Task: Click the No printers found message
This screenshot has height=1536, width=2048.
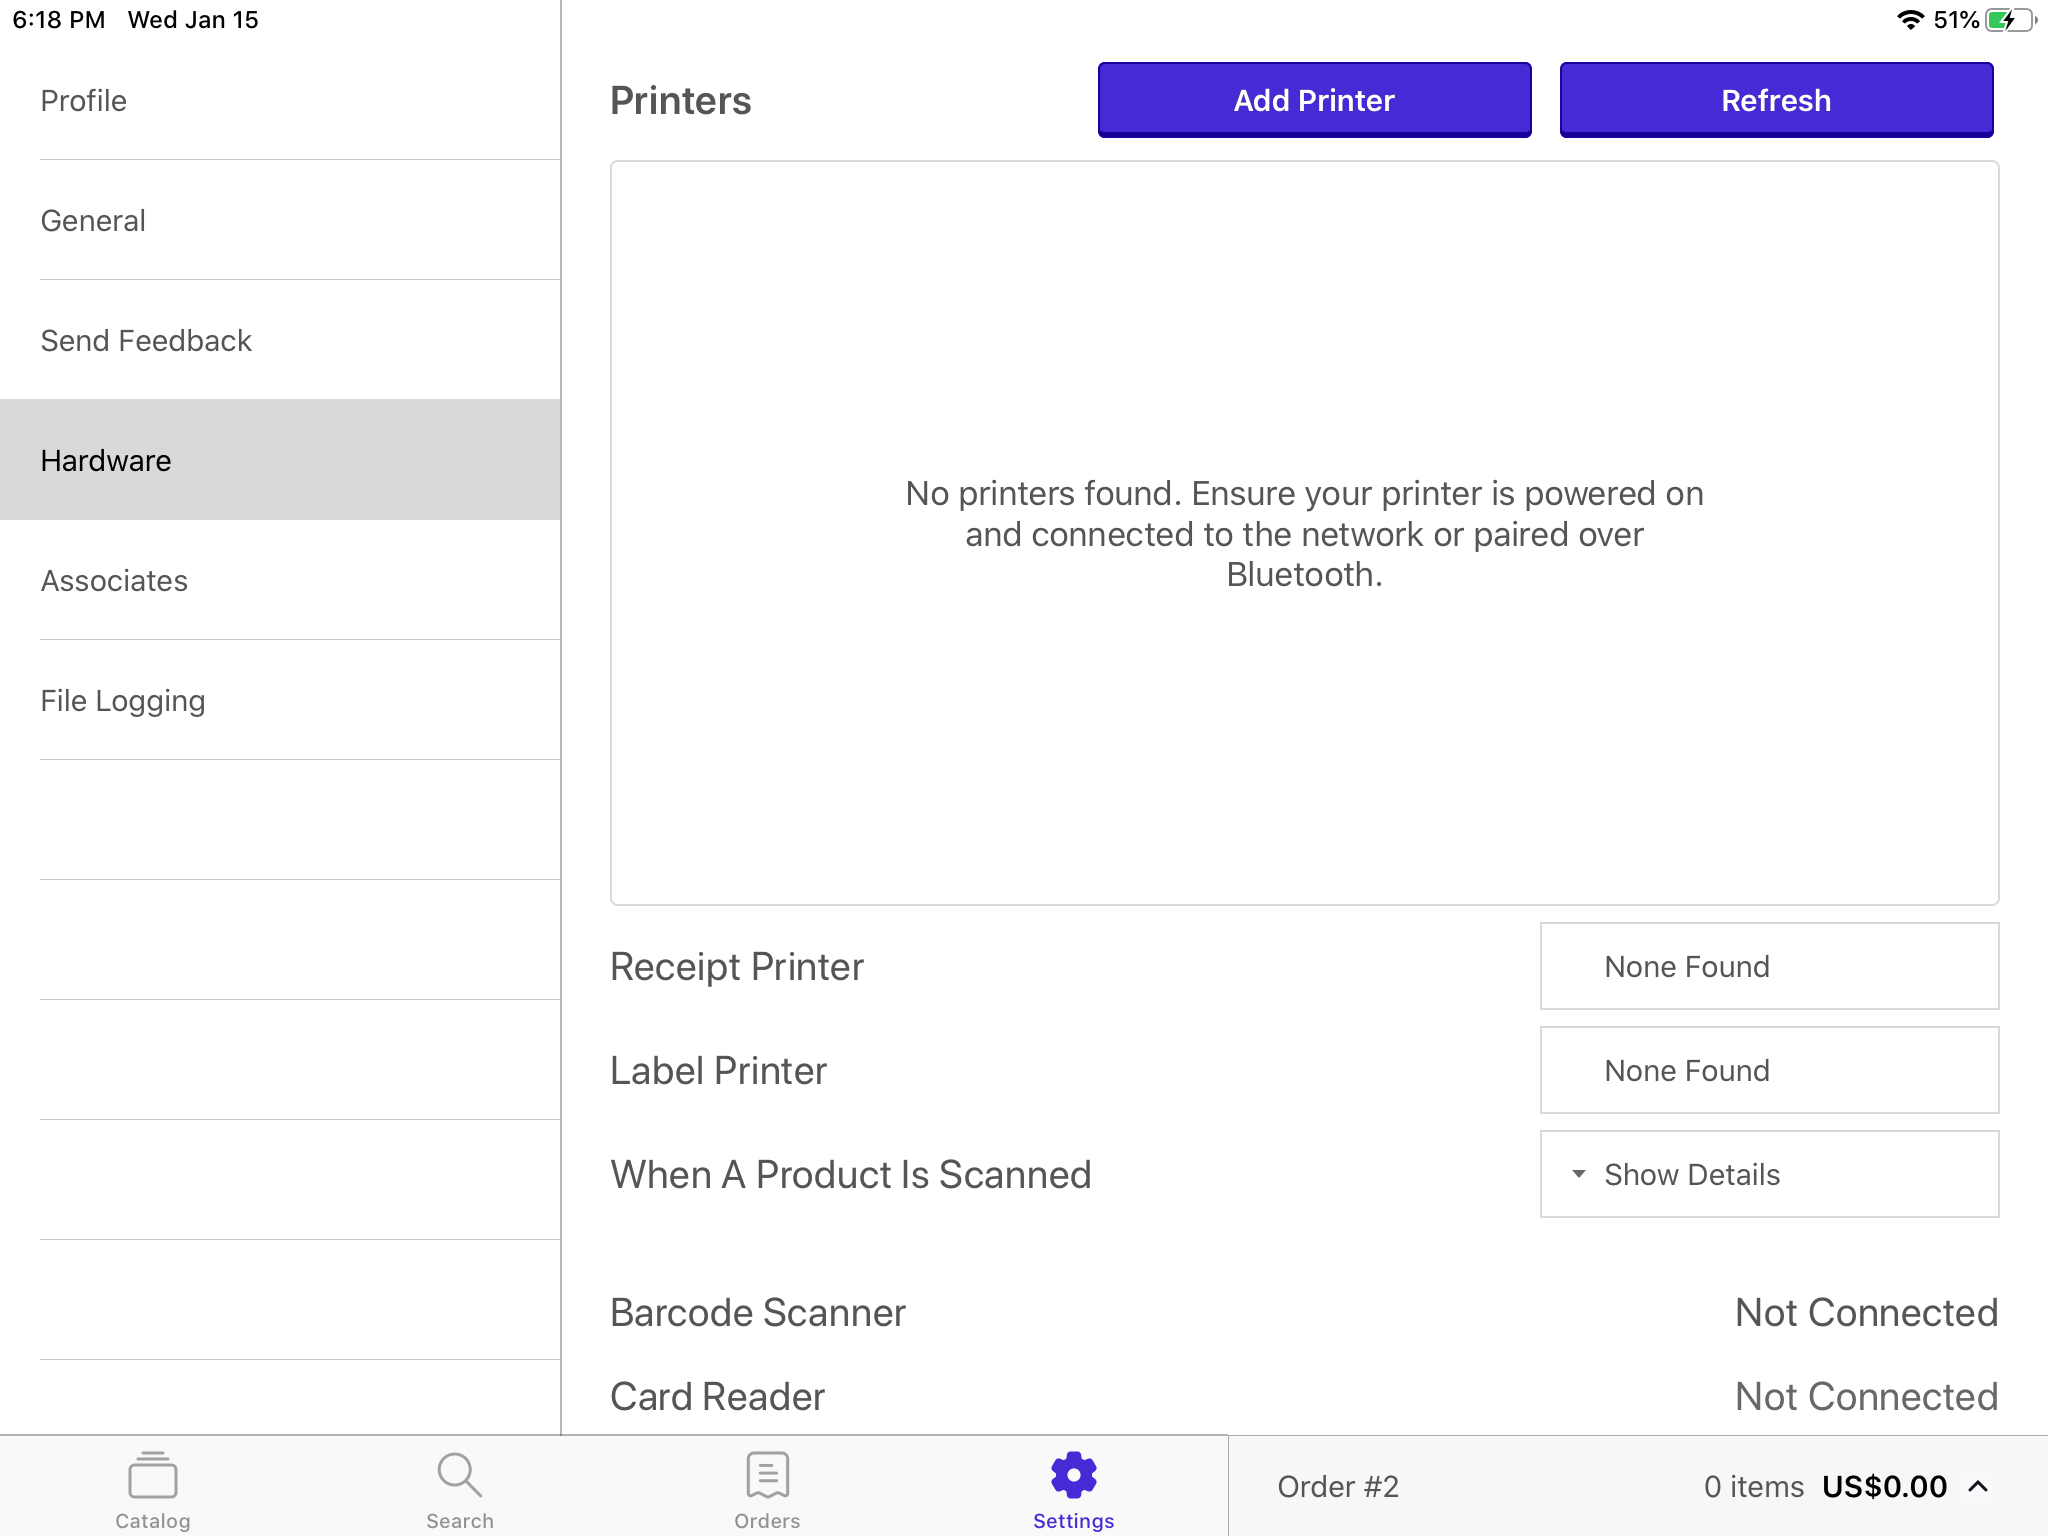Action: (1304, 534)
